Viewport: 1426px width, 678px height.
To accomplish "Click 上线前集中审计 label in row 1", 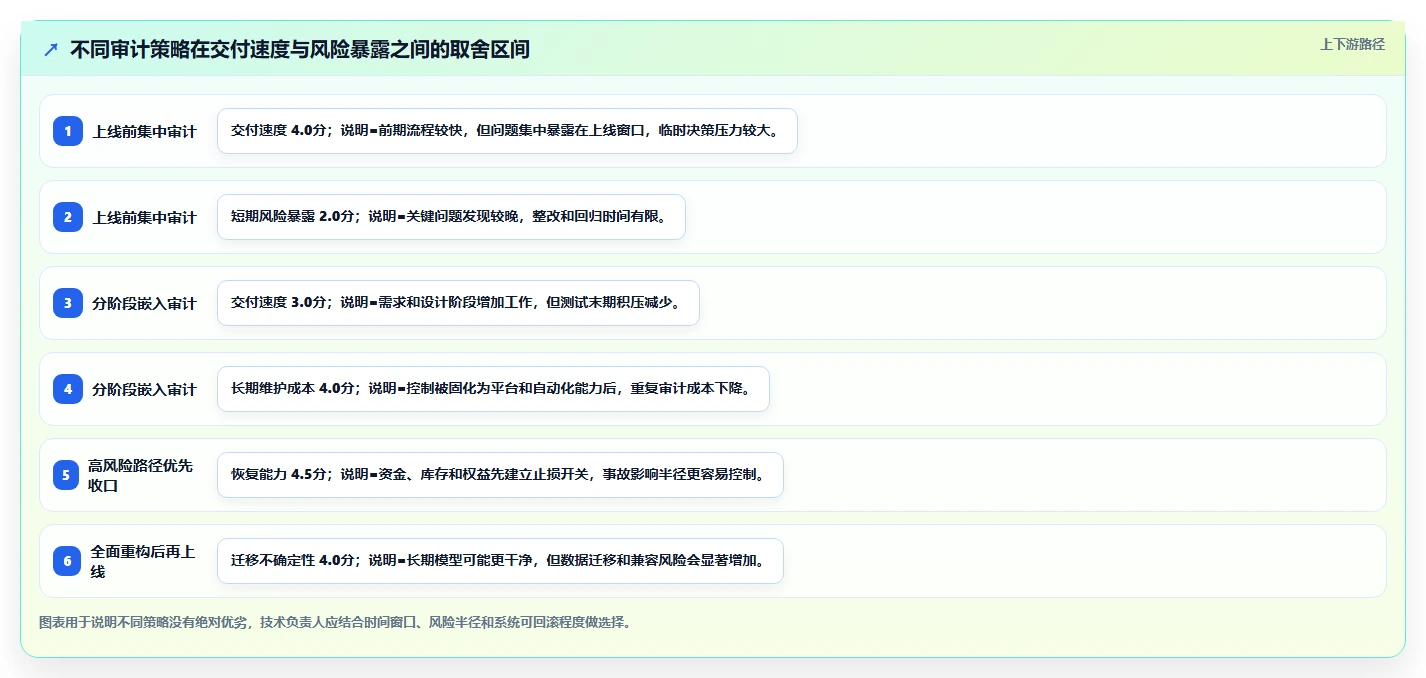I will [x=145, y=131].
